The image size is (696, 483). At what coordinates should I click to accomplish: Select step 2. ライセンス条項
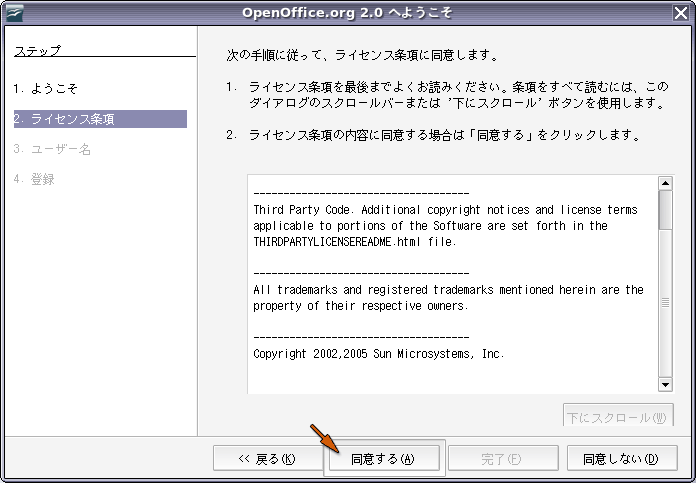tap(100, 119)
